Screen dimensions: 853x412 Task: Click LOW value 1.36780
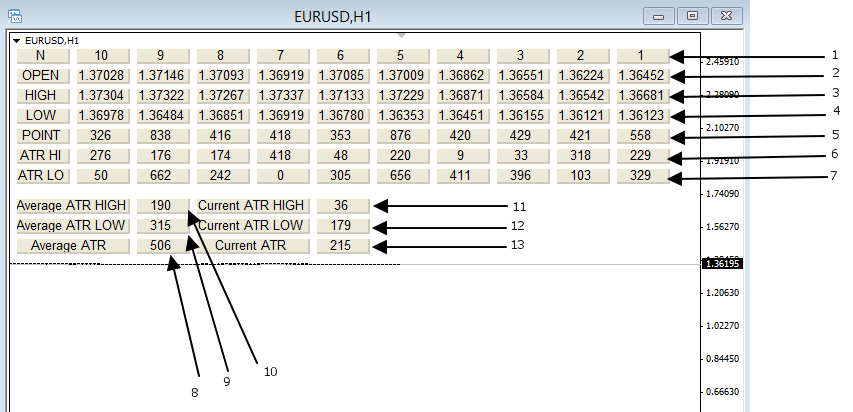click(x=343, y=116)
